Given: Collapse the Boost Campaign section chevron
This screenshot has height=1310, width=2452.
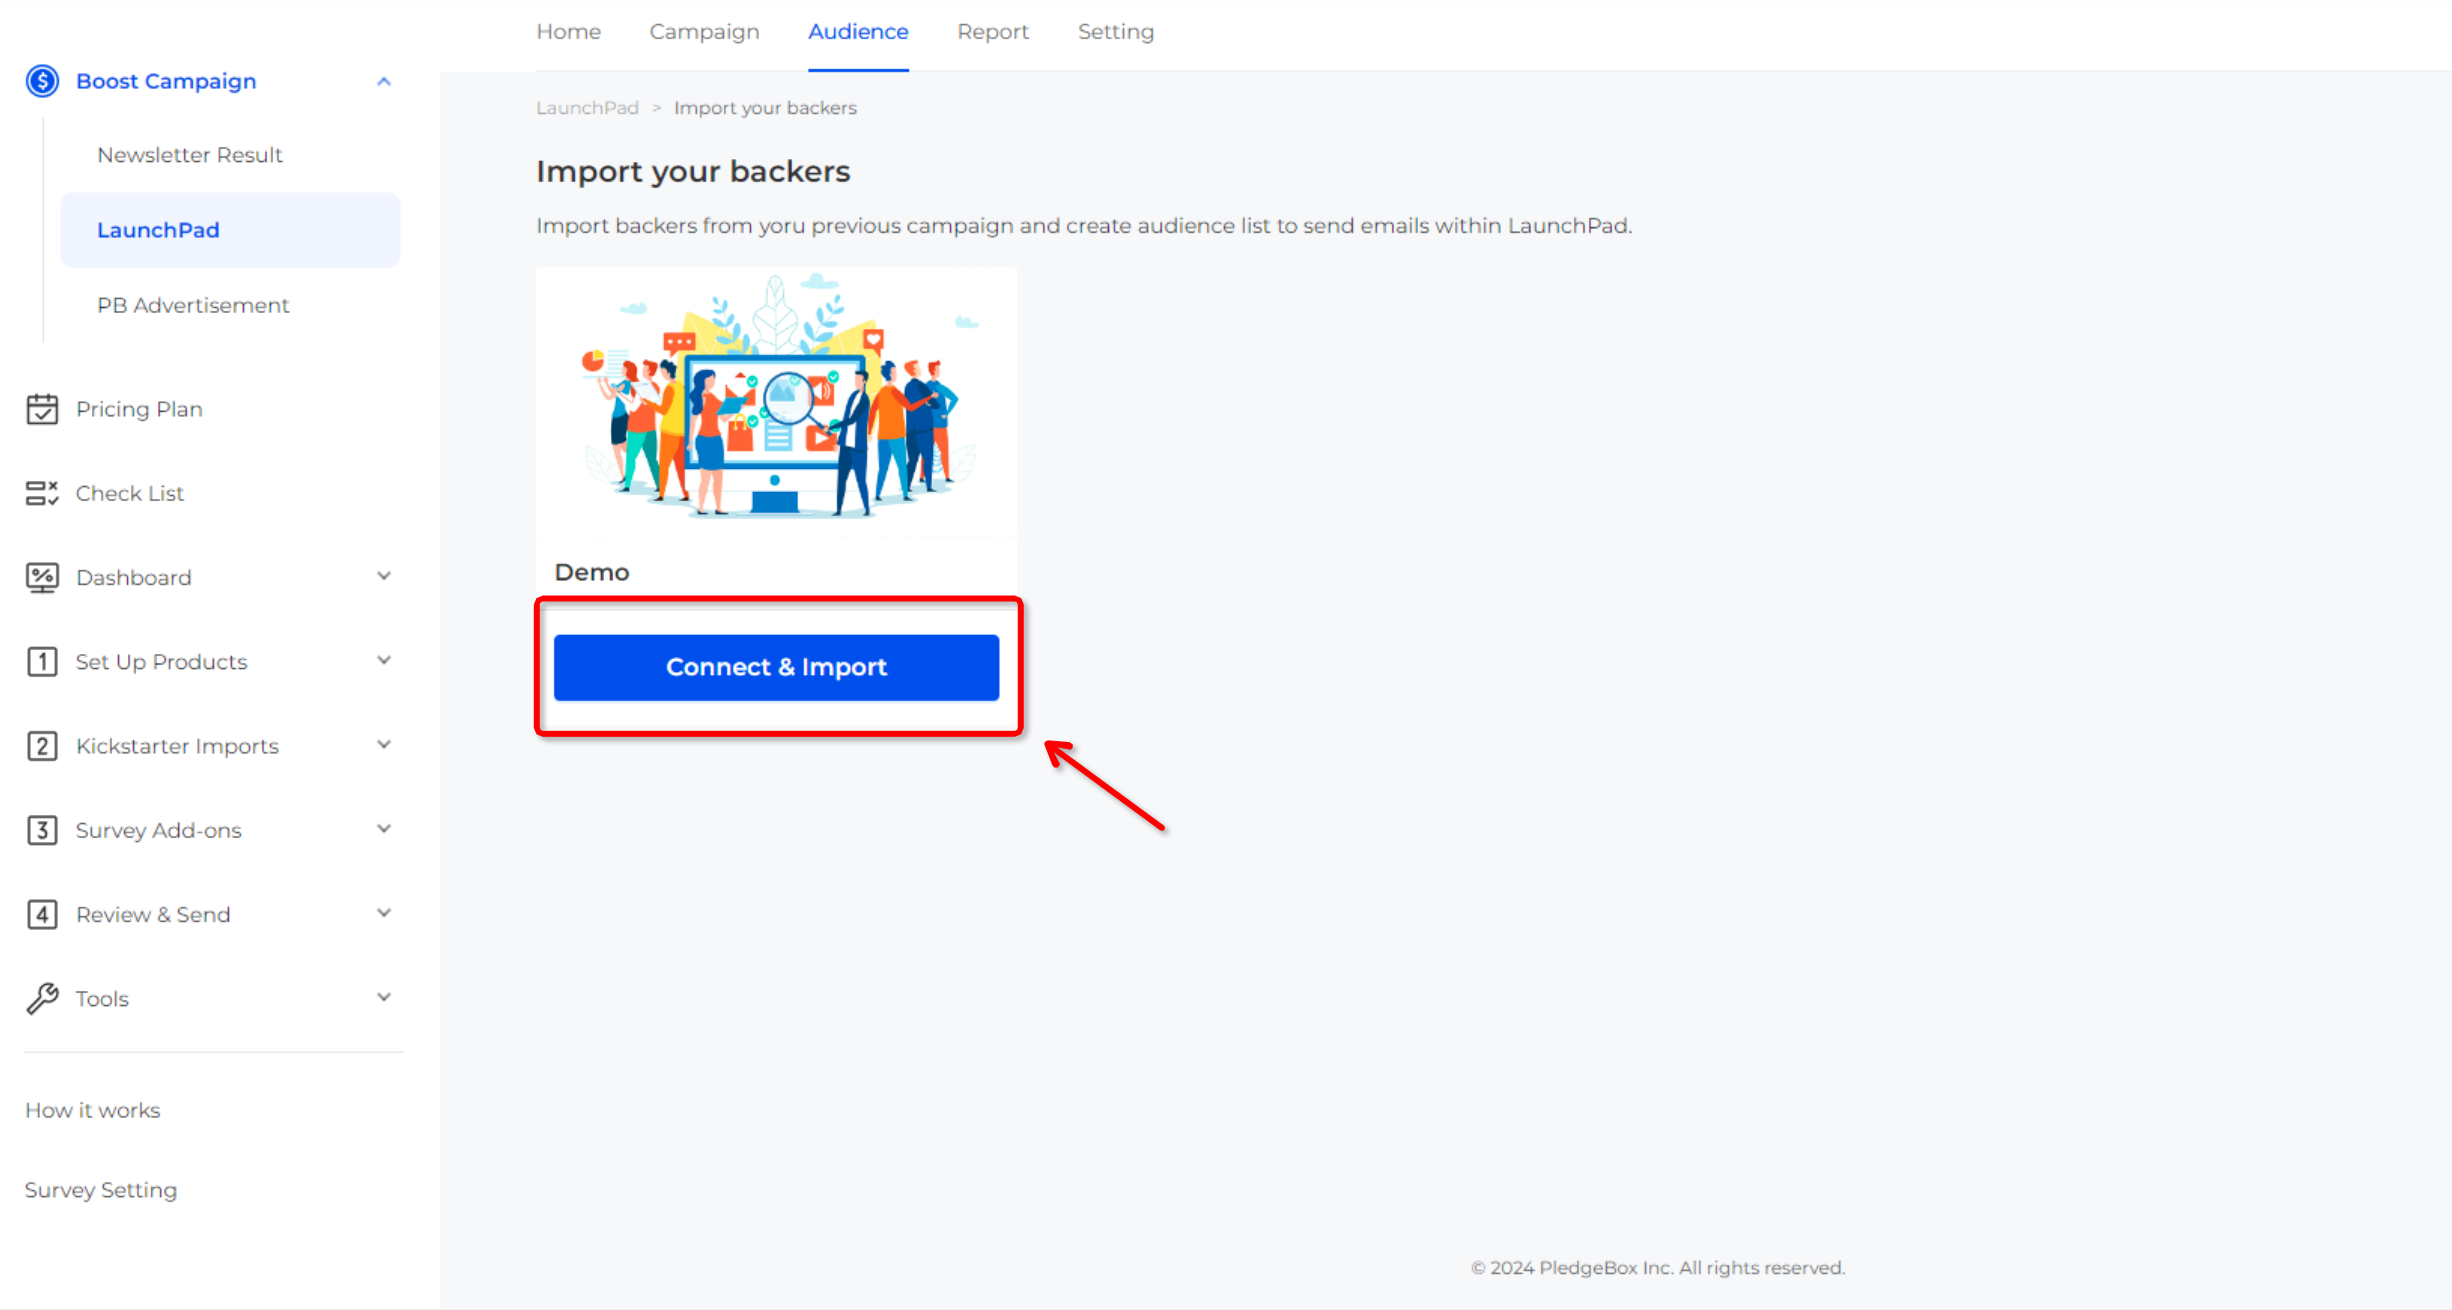Looking at the screenshot, I should point(384,81).
